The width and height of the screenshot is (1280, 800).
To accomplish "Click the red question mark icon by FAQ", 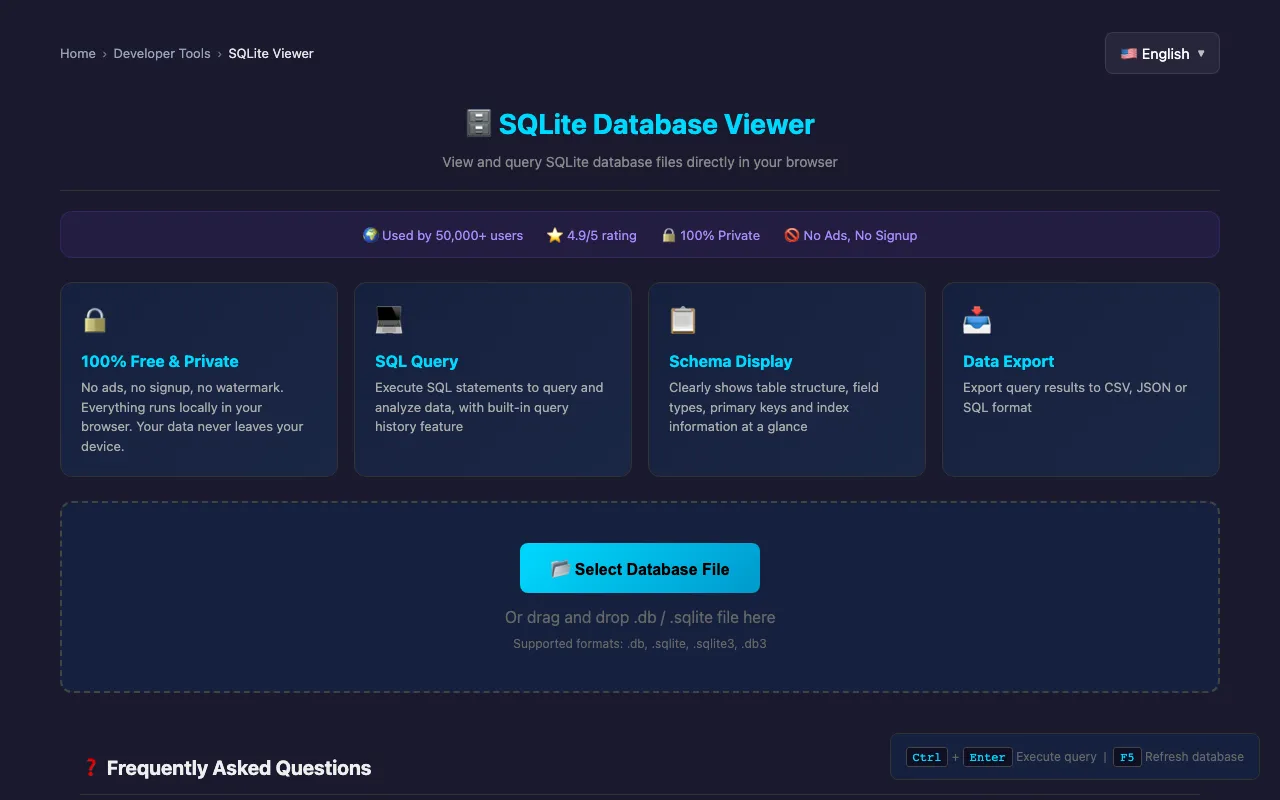I will [90, 768].
